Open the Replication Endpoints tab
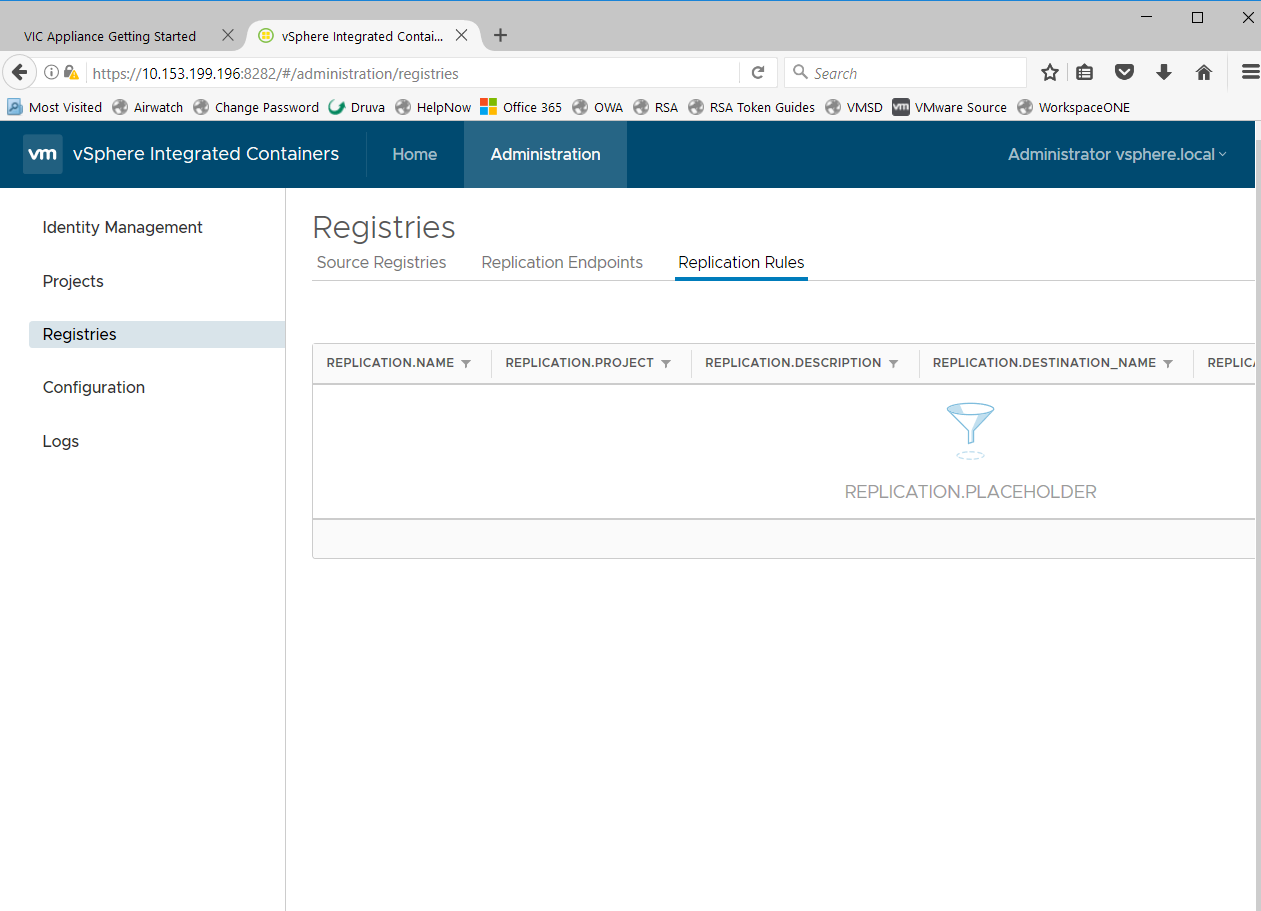1261x911 pixels. pyautogui.click(x=562, y=262)
